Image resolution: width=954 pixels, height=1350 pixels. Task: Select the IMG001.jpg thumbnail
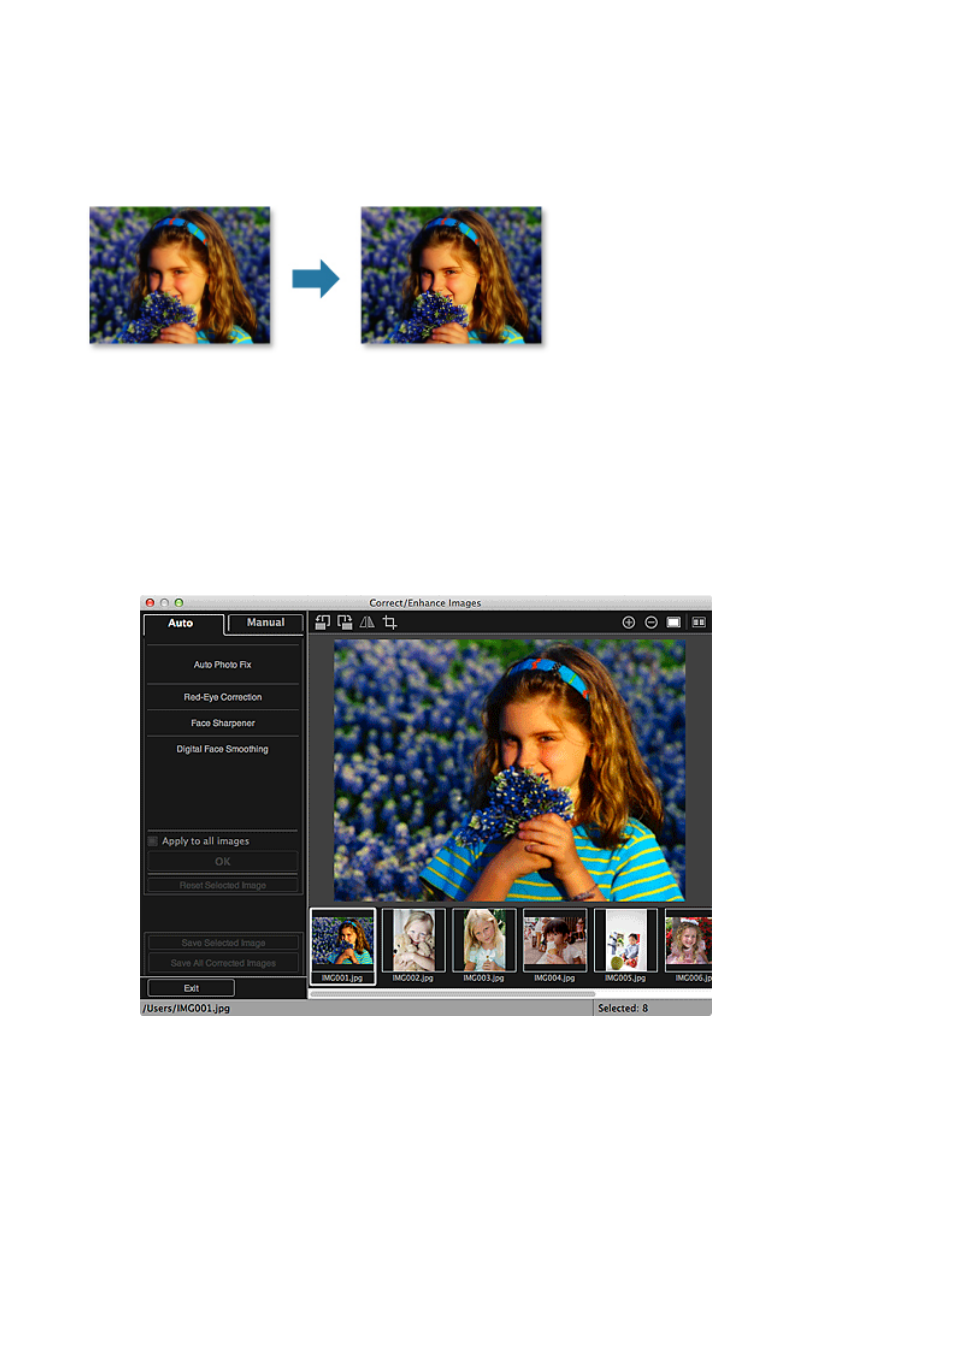pyautogui.click(x=343, y=946)
